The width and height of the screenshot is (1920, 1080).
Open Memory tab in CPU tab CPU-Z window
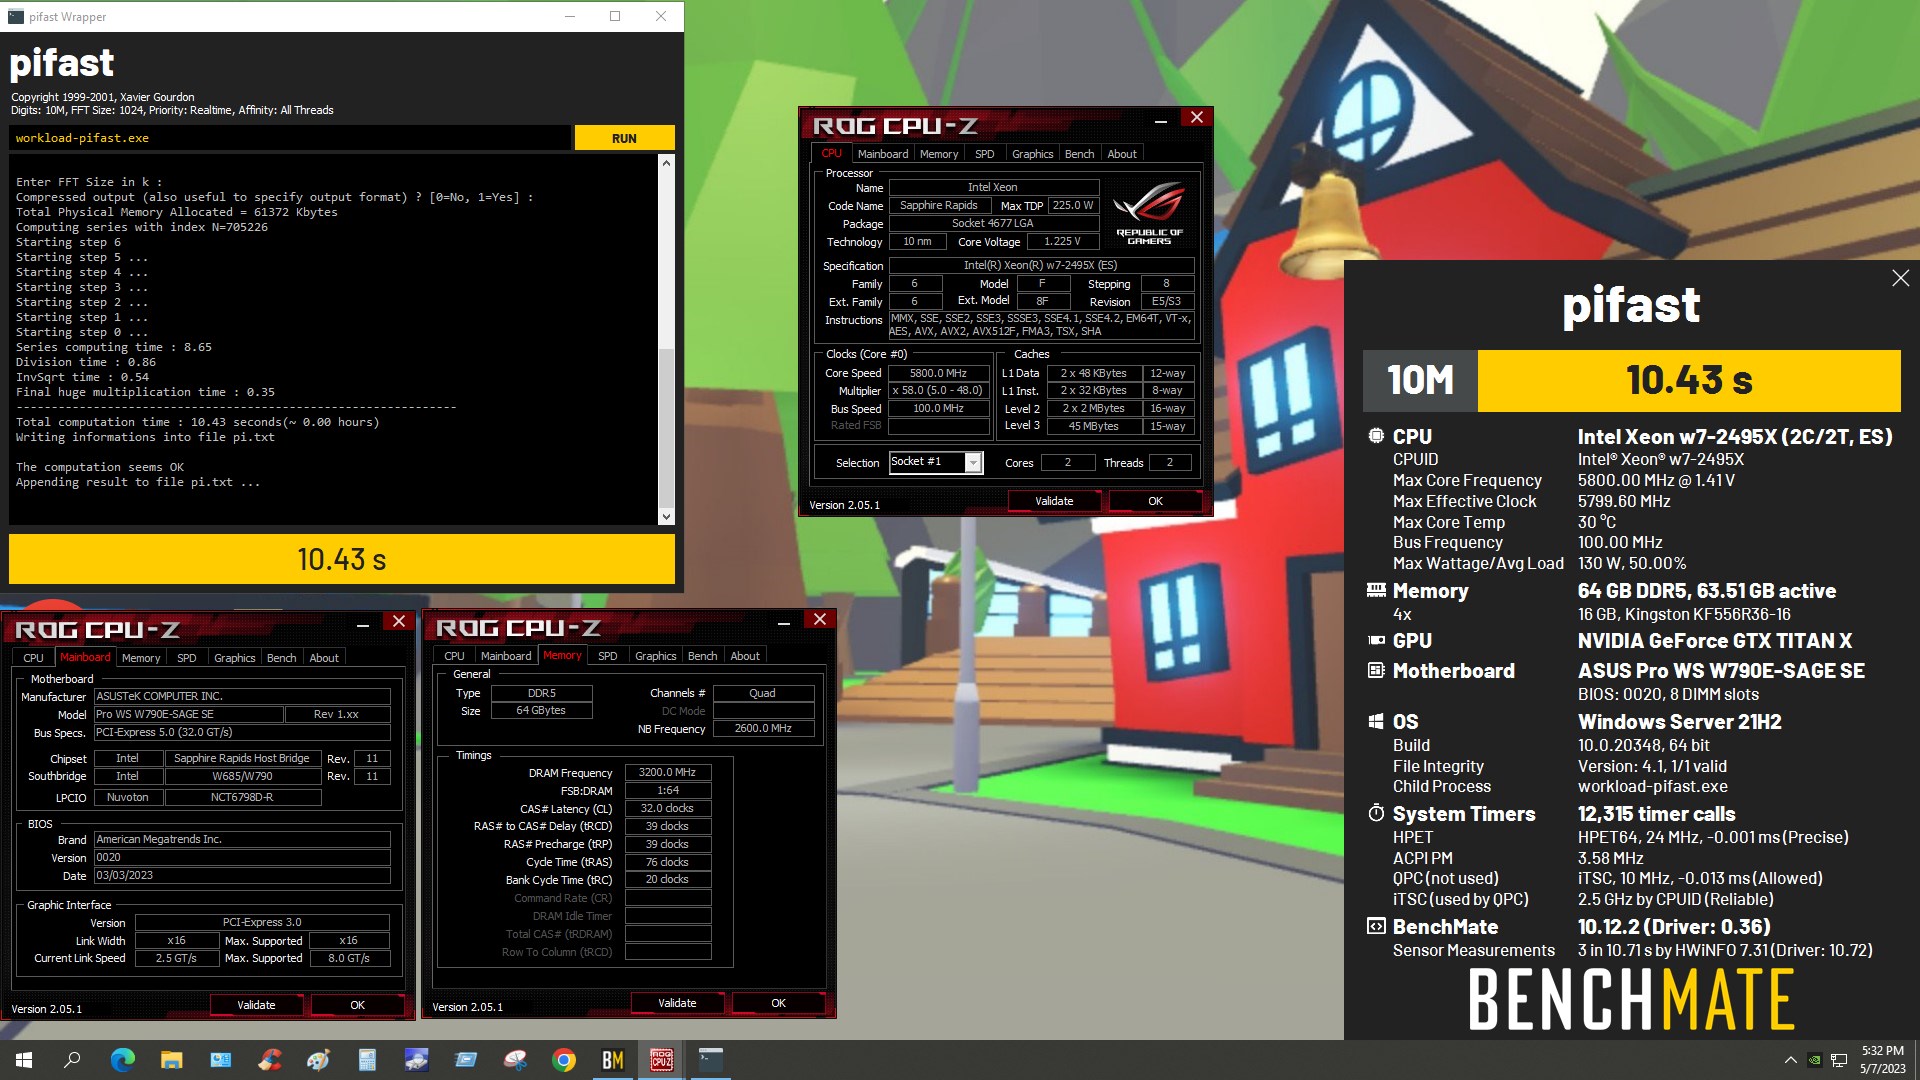939,154
